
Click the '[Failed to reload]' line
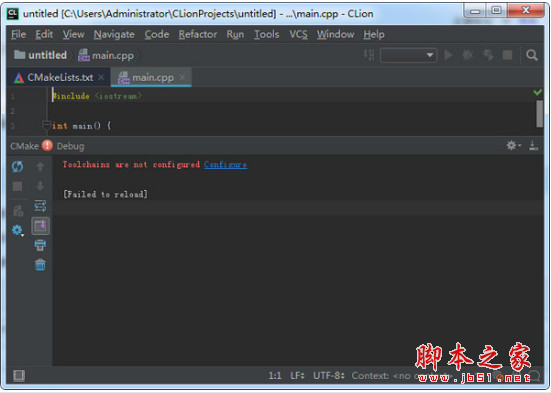[105, 194]
